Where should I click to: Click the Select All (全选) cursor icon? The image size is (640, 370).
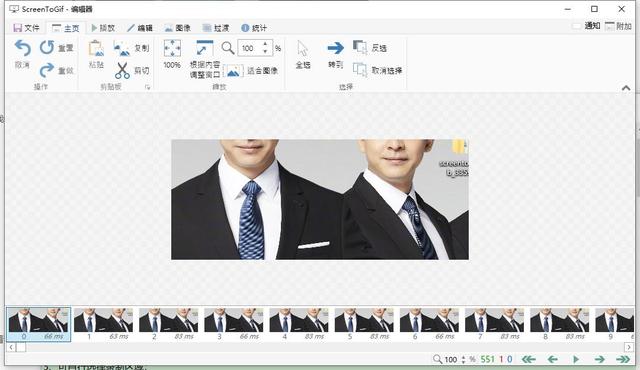click(302, 49)
